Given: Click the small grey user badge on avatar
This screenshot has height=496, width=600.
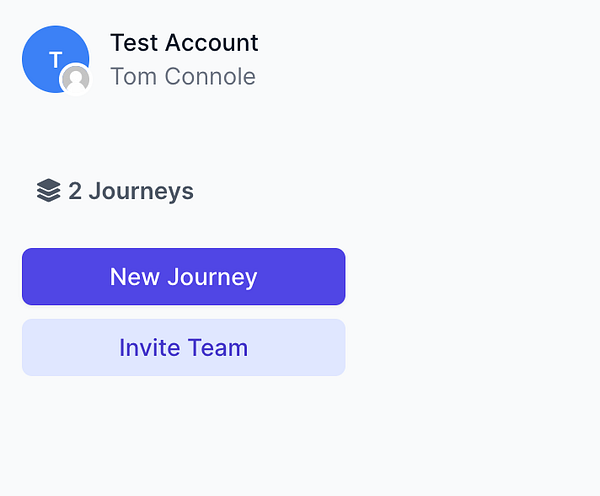Looking at the screenshot, I should click(75, 79).
